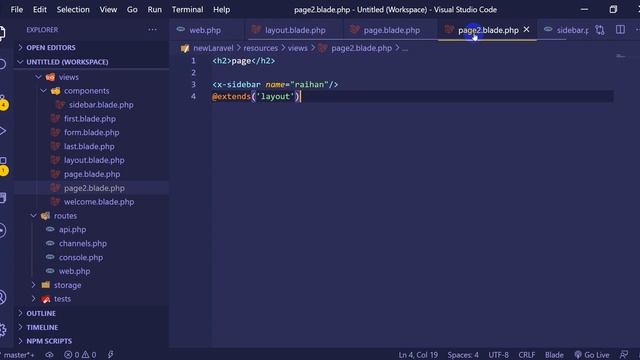The image size is (640, 360).
Task: Open channels.php in the routes folder
Action: coord(91,243)
